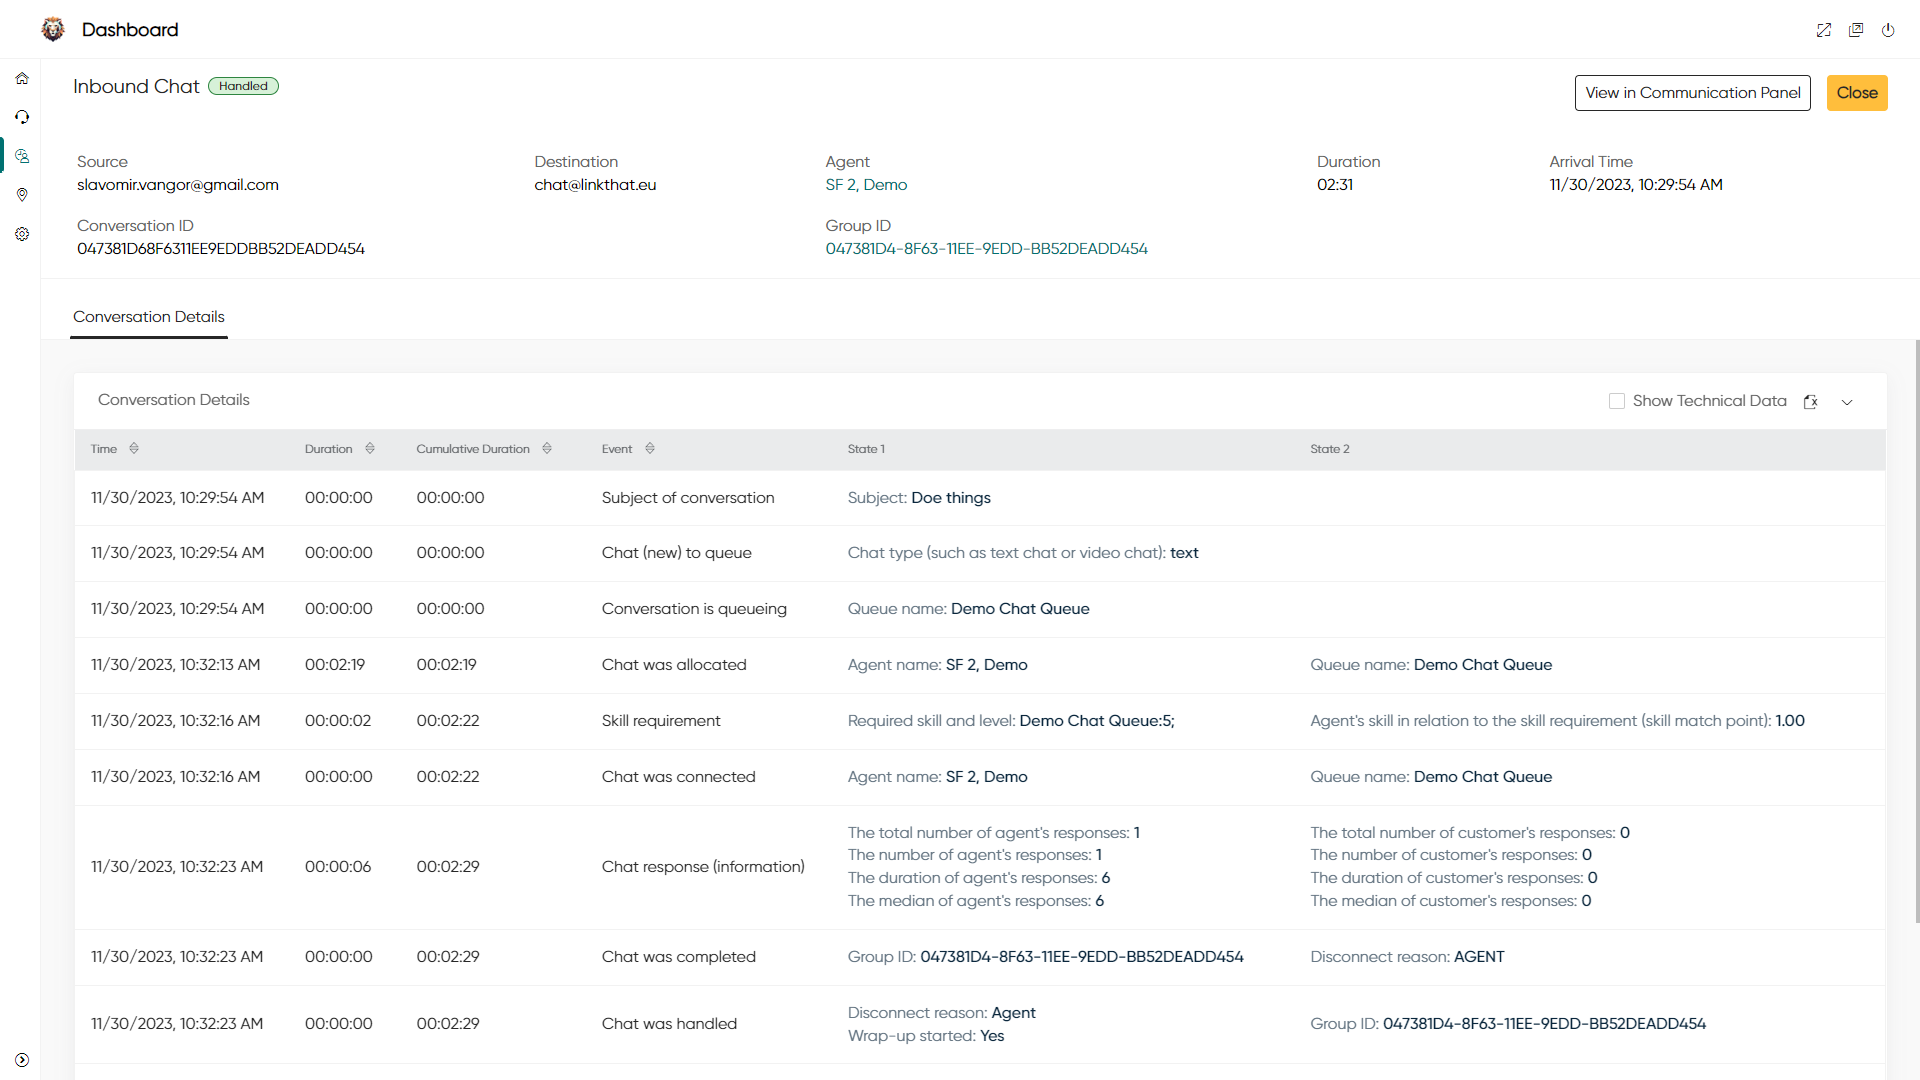Screen dimensions: 1920x1080
Task: Open the Group ID link in header
Action: [x=986, y=249]
